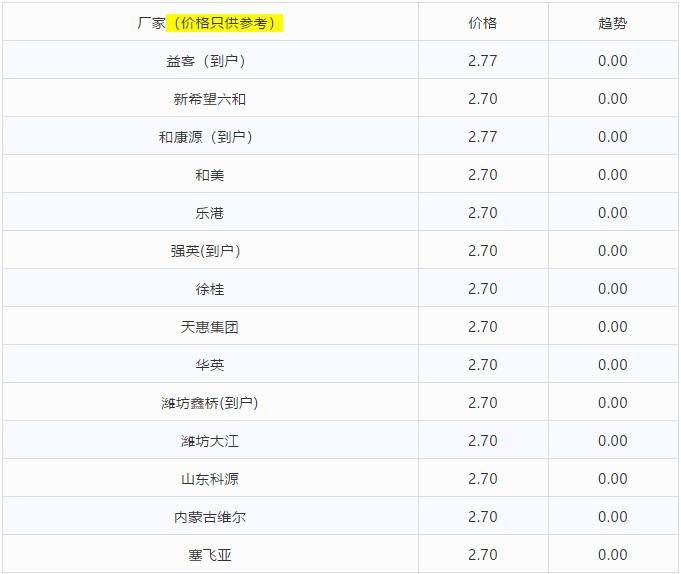Click the 山东科源 manufacturer cell

pos(210,479)
